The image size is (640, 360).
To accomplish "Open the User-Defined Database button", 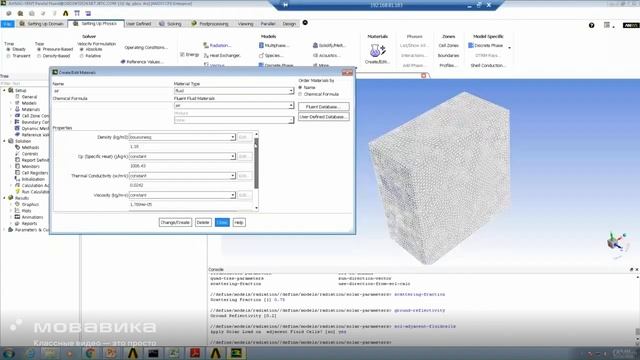I will pos(324,117).
